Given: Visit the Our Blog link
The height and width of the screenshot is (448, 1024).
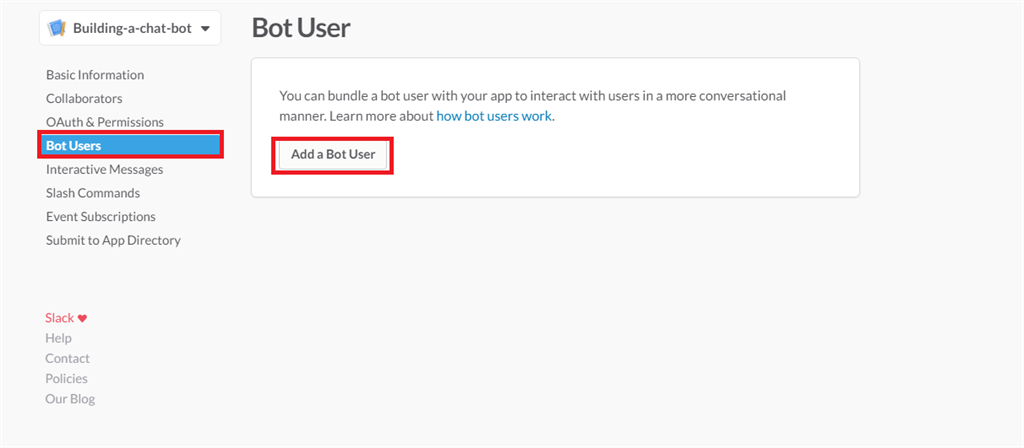Looking at the screenshot, I should click(x=70, y=399).
